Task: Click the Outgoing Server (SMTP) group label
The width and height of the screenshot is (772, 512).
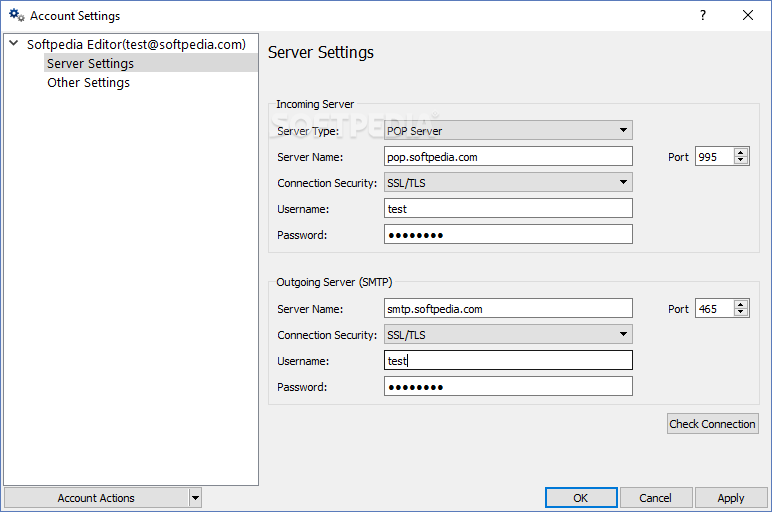Action: (x=334, y=282)
